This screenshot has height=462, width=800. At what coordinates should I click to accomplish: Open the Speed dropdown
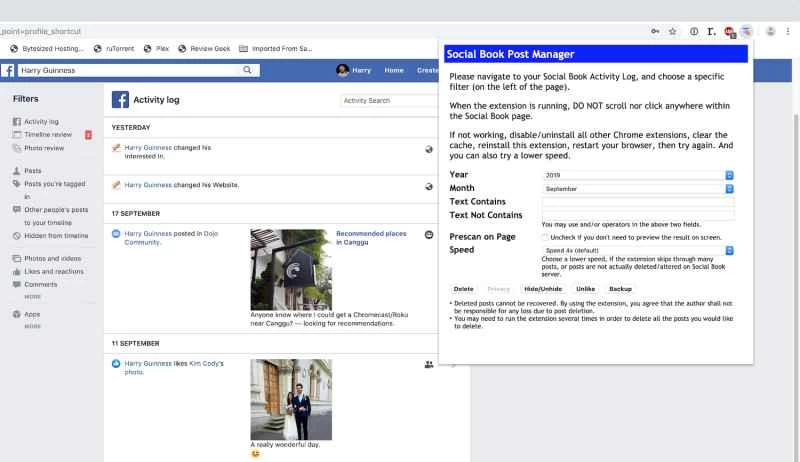(x=637, y=250)
